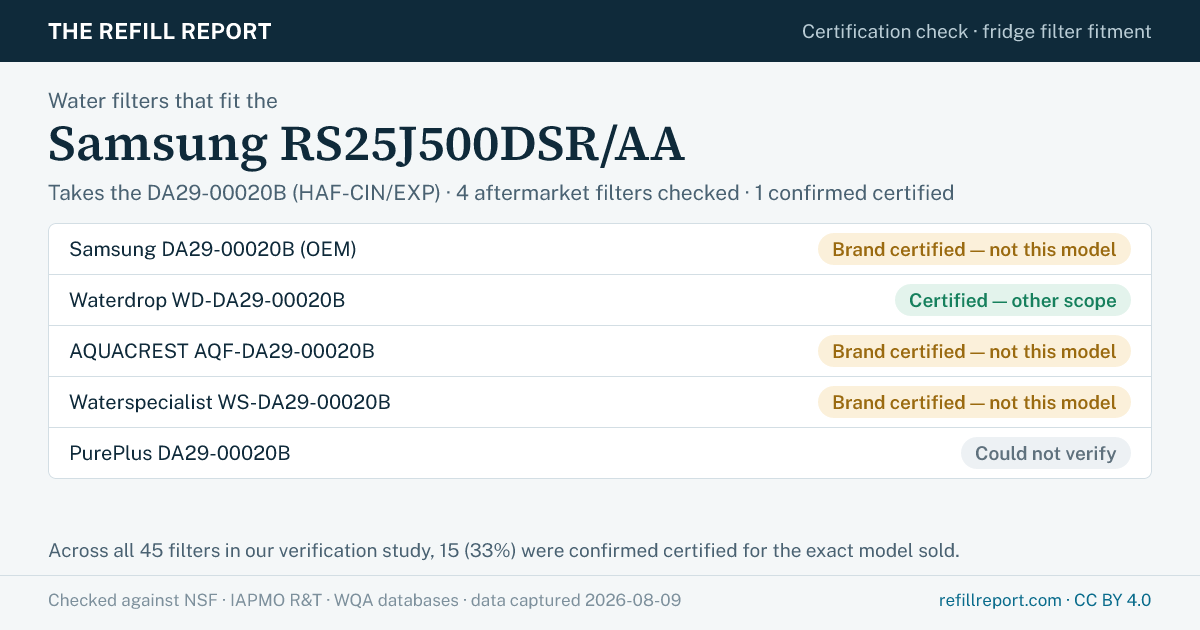
Task: Click 'Water filters that fit the' text
Action: click(x=163, y=100)
